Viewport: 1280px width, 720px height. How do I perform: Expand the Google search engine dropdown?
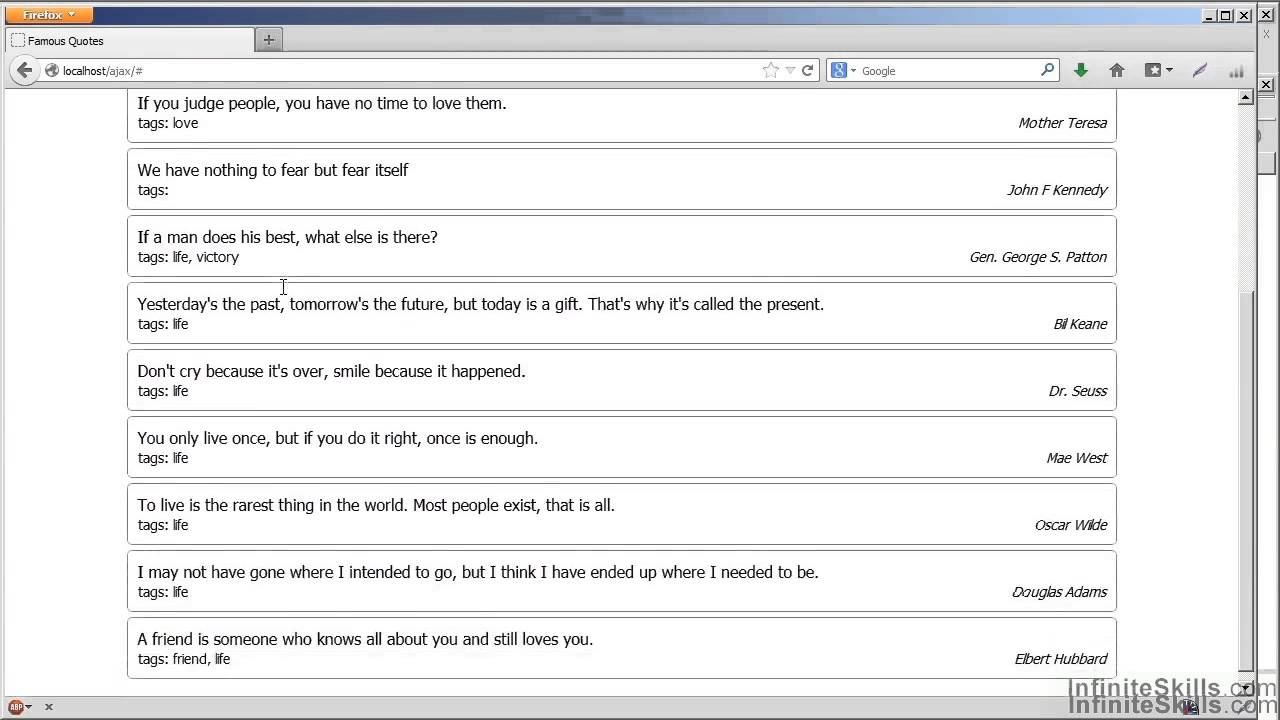(843, 70)
